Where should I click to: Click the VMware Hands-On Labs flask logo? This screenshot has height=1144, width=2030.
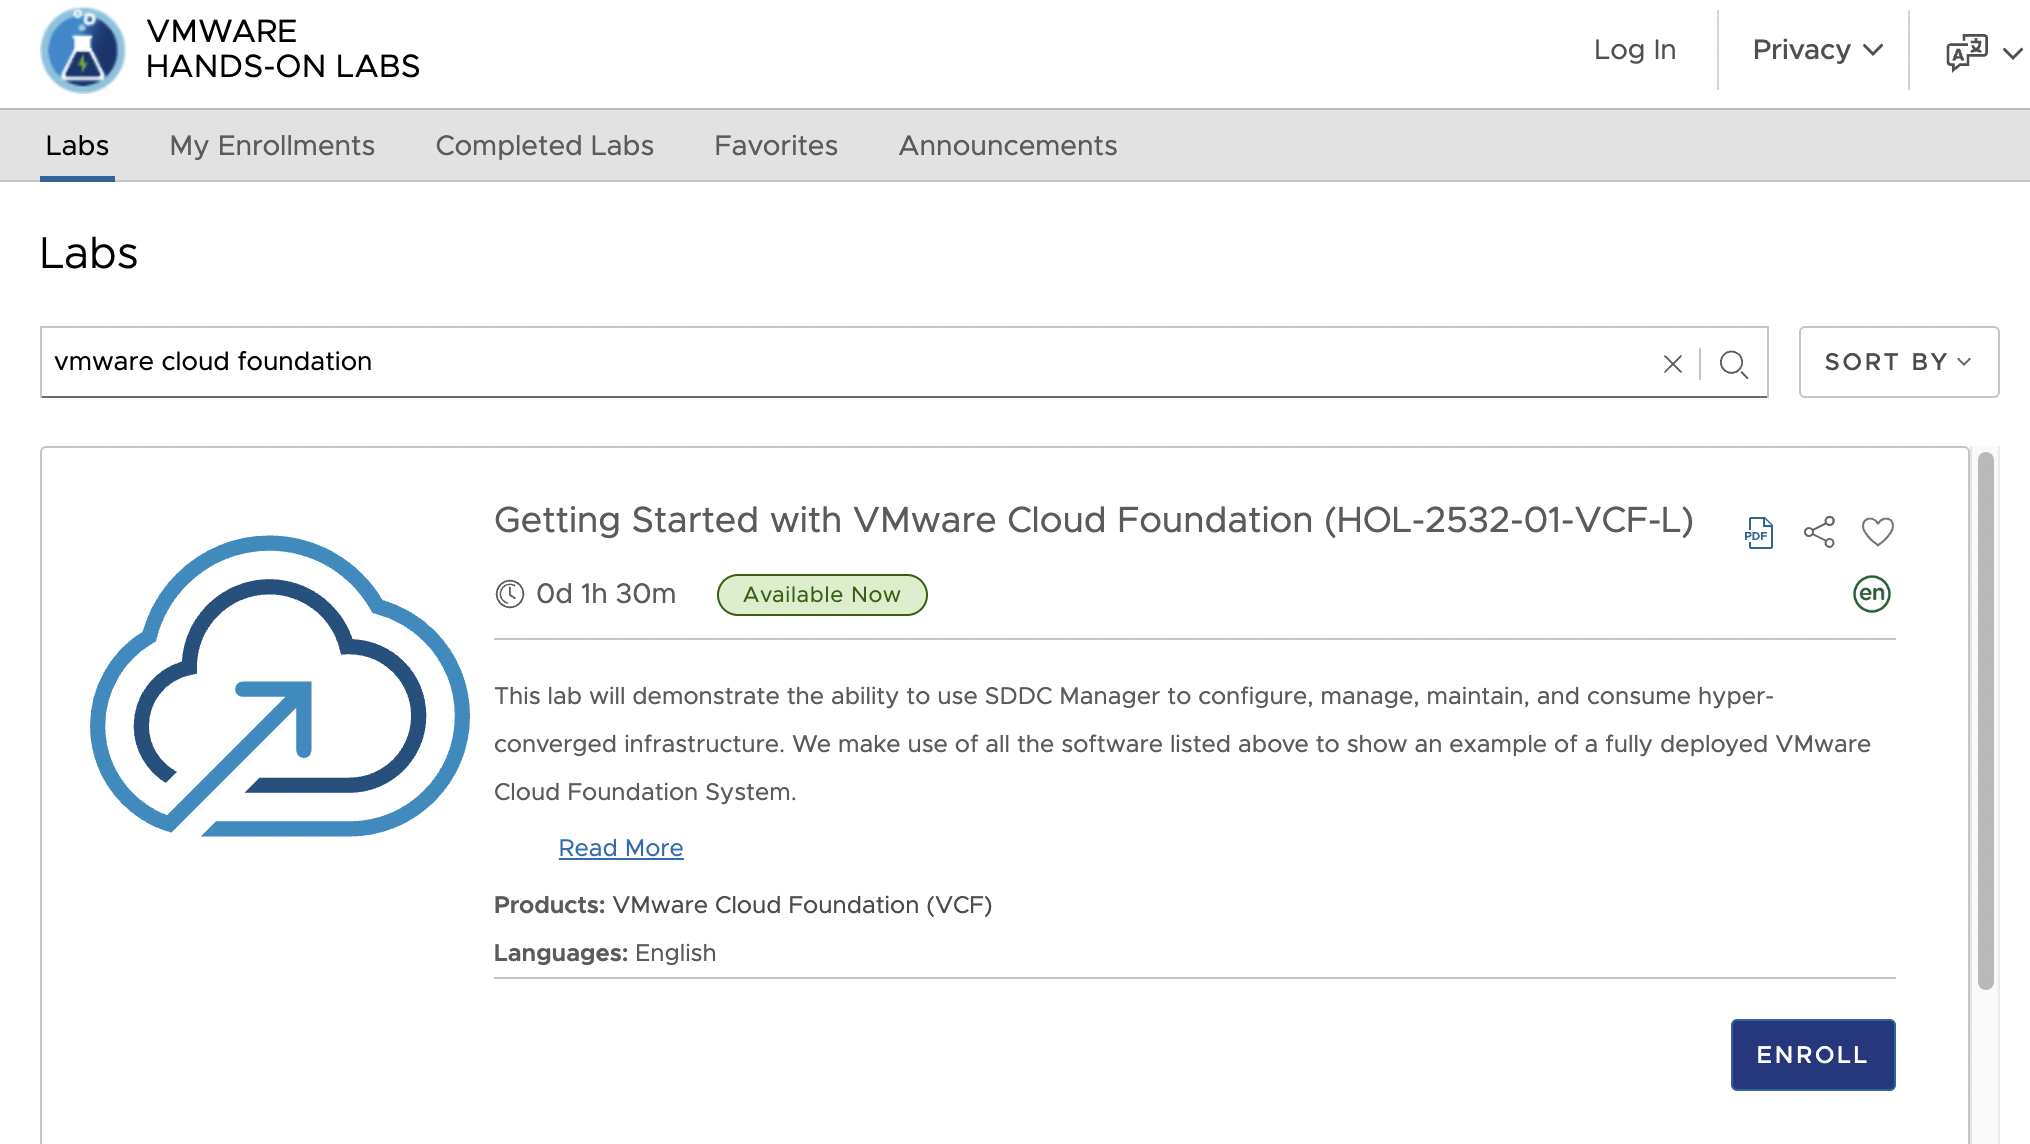click(84, 51)
